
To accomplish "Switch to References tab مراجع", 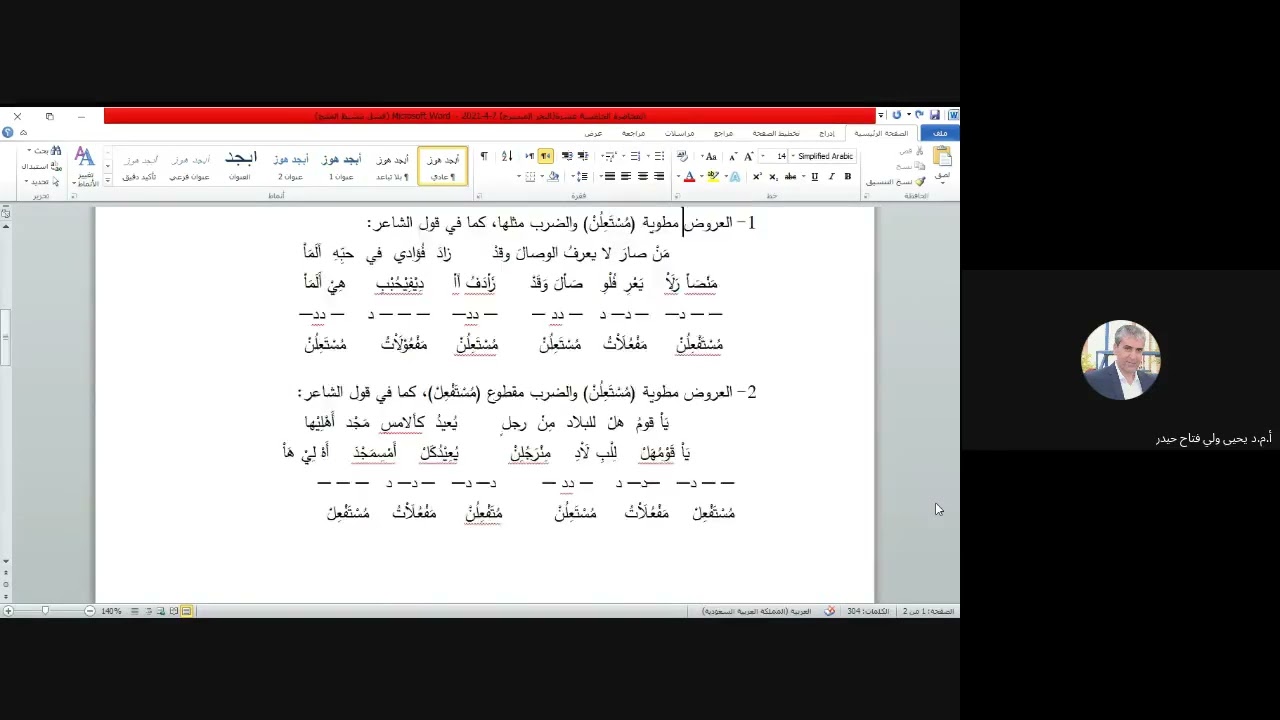I will [x=723, y=133].
